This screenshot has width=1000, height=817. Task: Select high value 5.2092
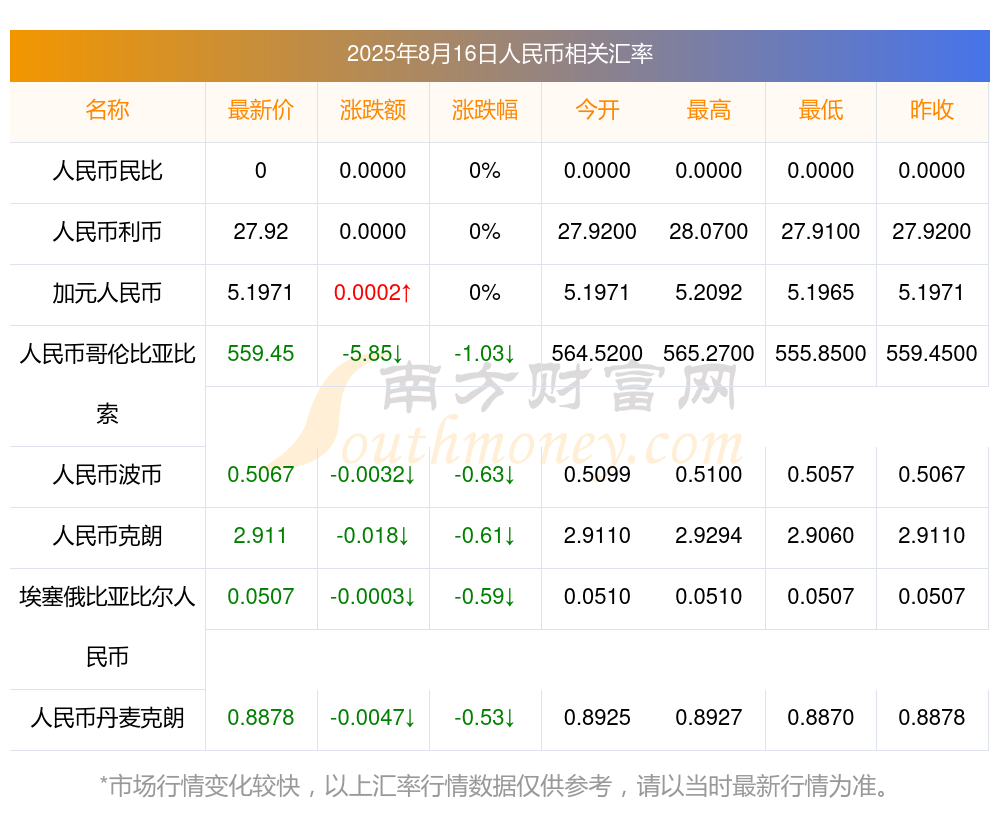[709, 293]
